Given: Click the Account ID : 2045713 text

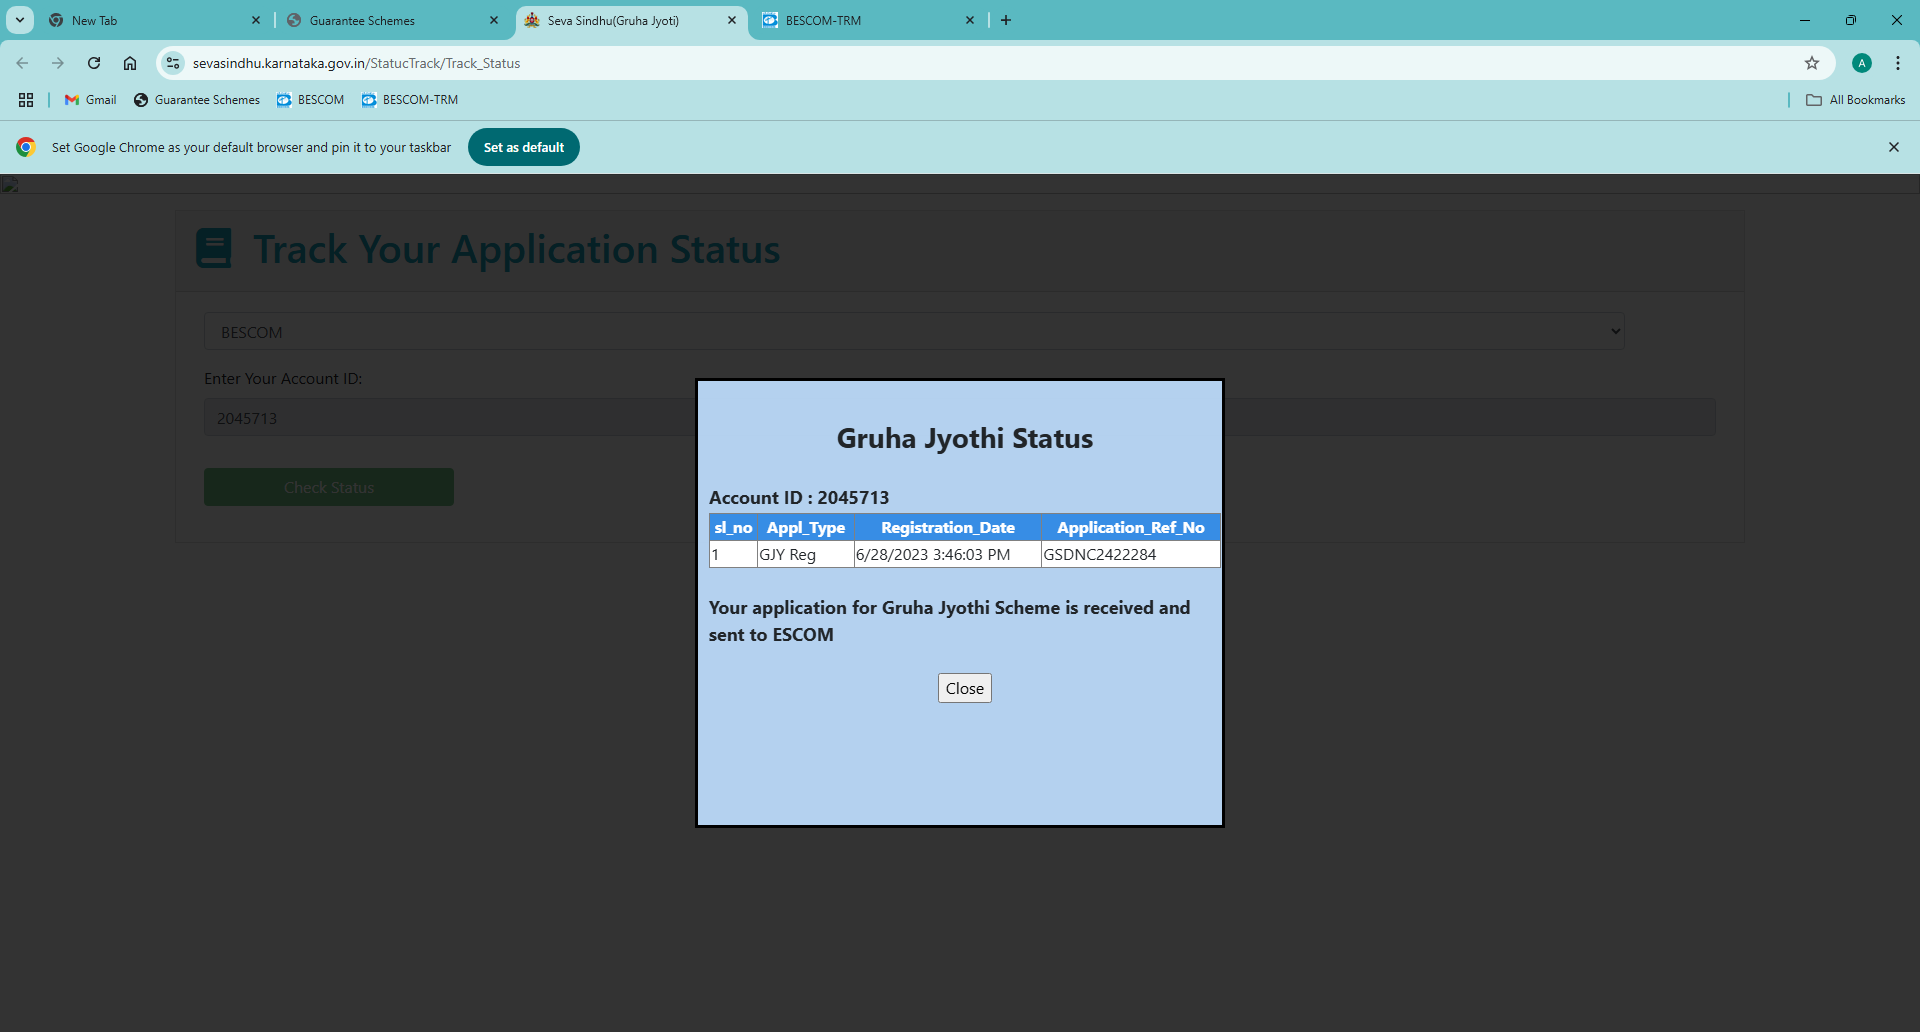Looking at the screenshot, I should pos(799,498).
